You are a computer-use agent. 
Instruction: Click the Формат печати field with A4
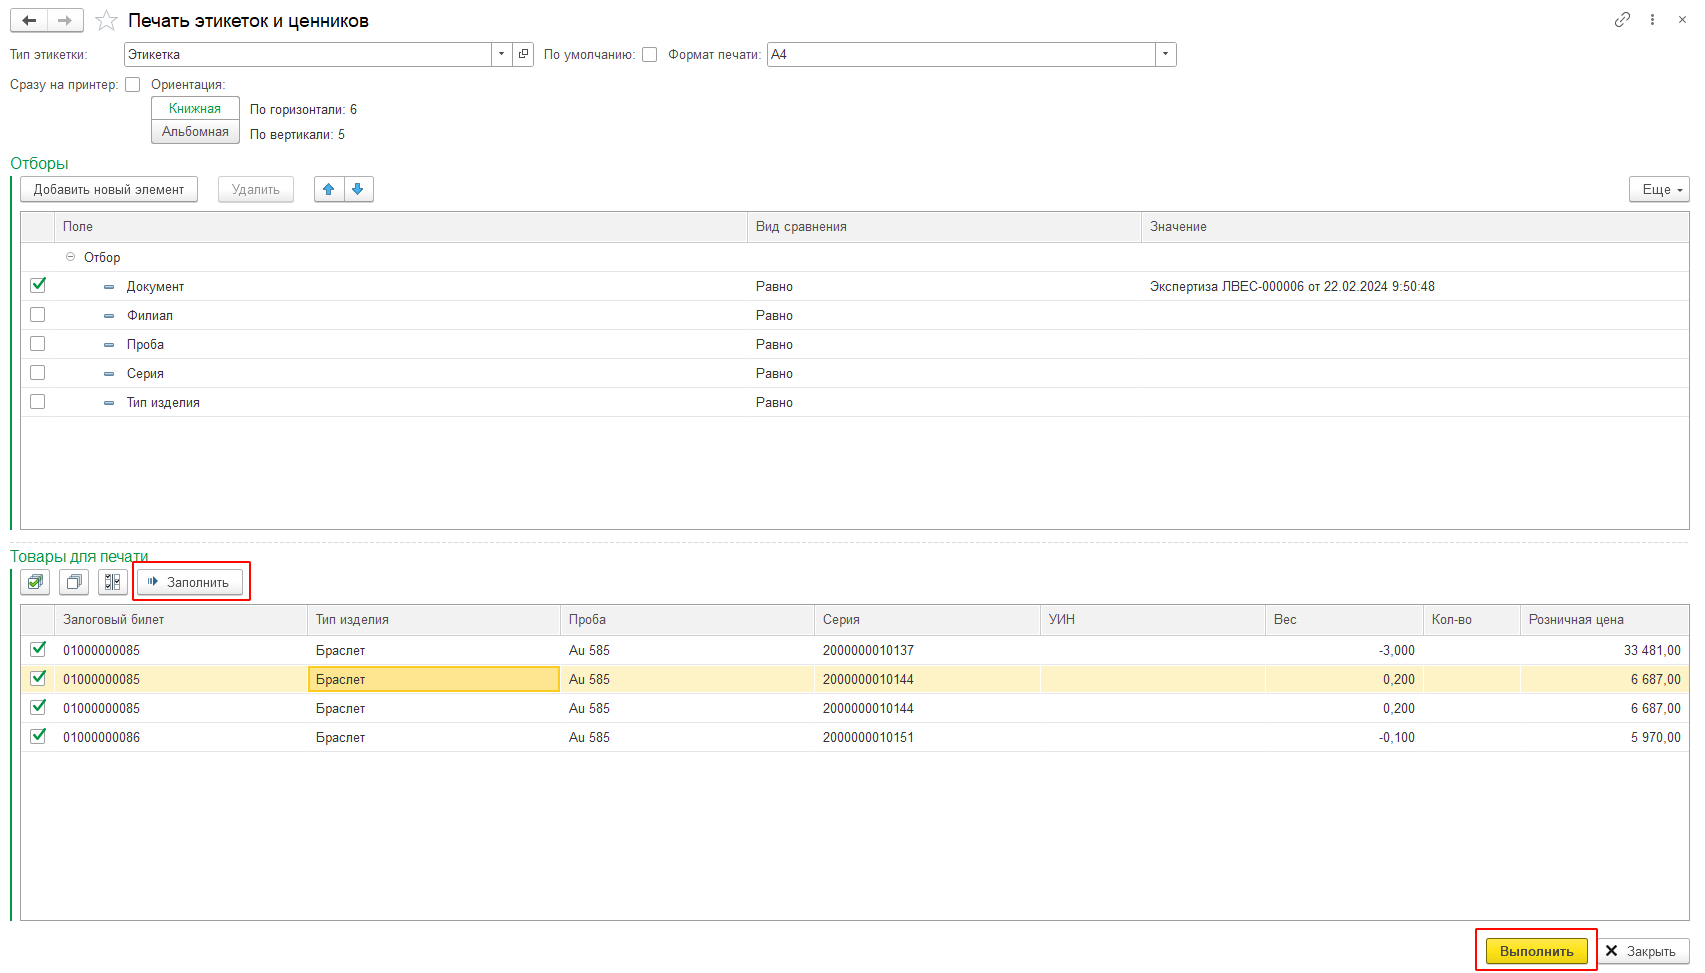[961, 54]
